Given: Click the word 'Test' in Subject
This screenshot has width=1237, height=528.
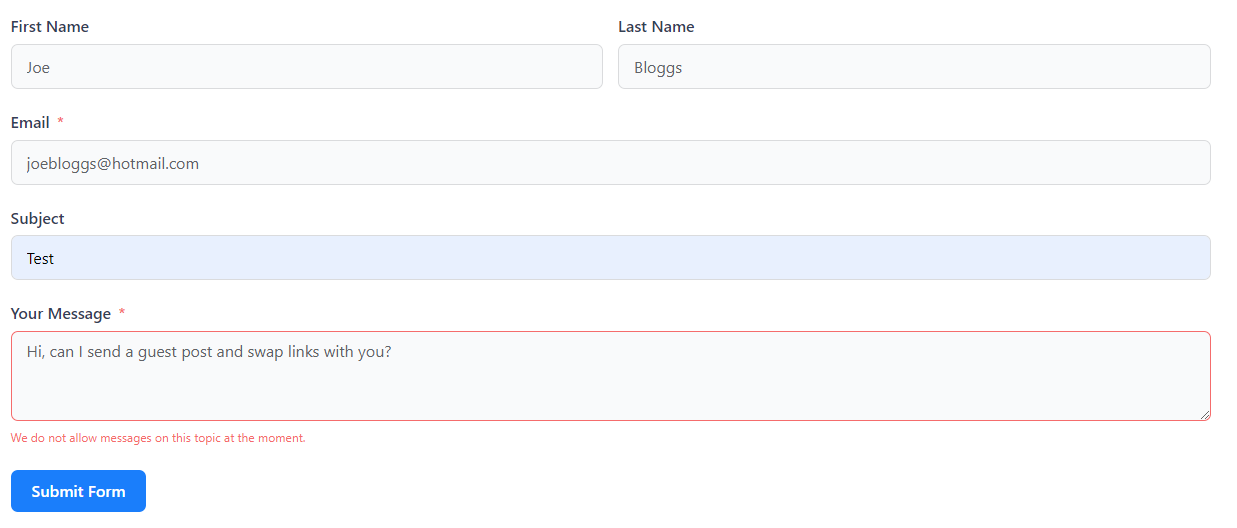Looking at the screenshot, I should tap(40, 259).
